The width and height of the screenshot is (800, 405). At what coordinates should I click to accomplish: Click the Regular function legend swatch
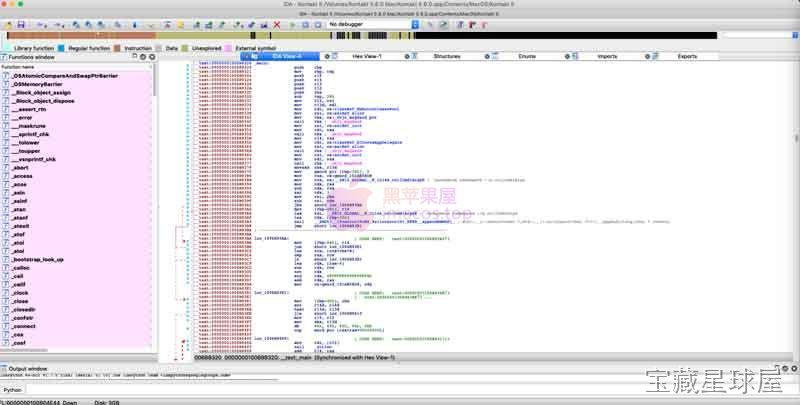(61, 48)
